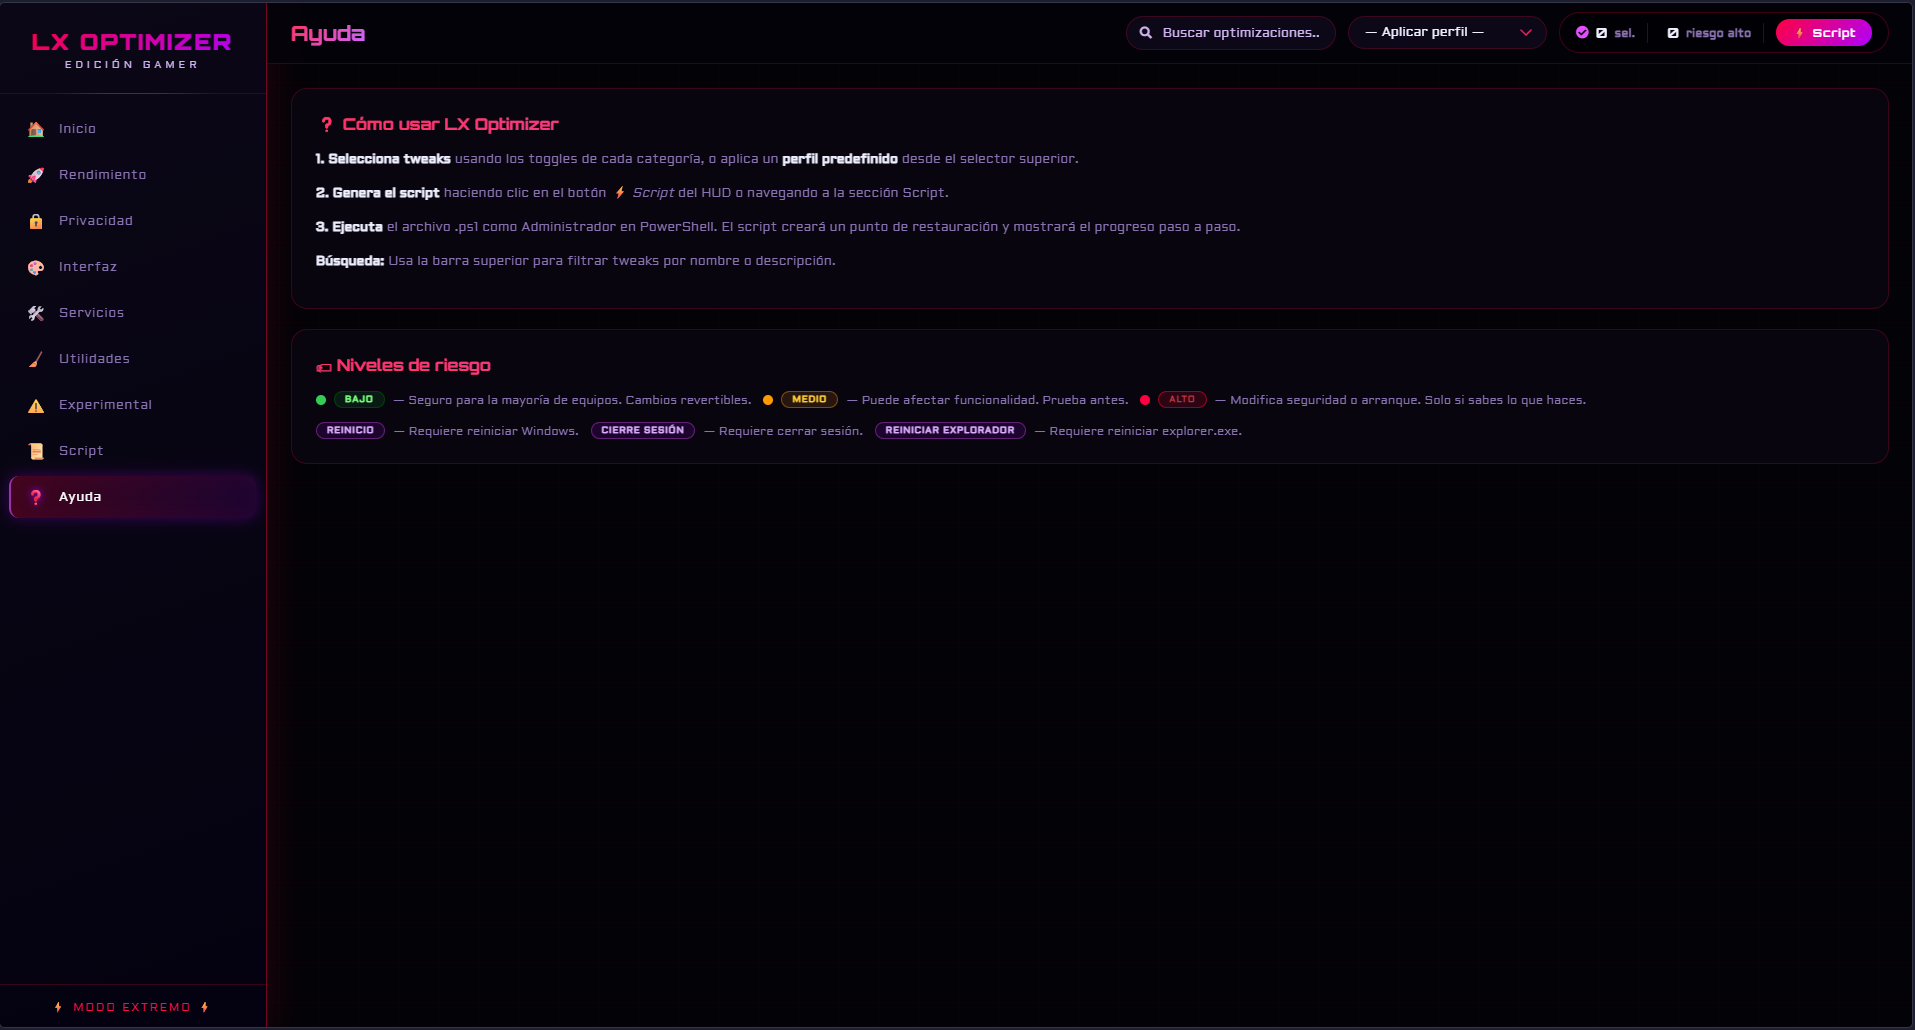Click the search magnifier icon
Screen dimensions: 1915x1030
click(1146, 33)
